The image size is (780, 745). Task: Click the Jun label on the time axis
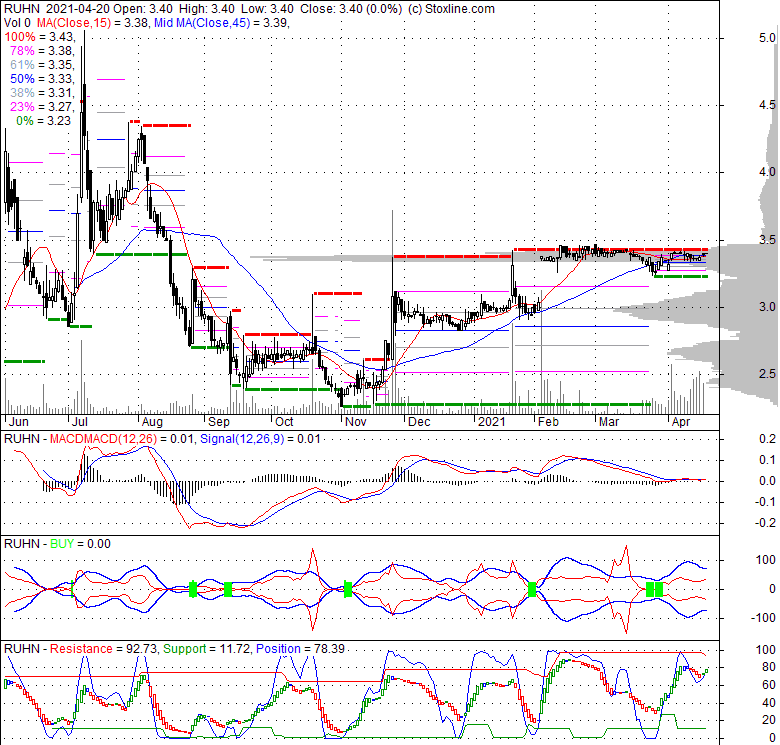[19, 422]
